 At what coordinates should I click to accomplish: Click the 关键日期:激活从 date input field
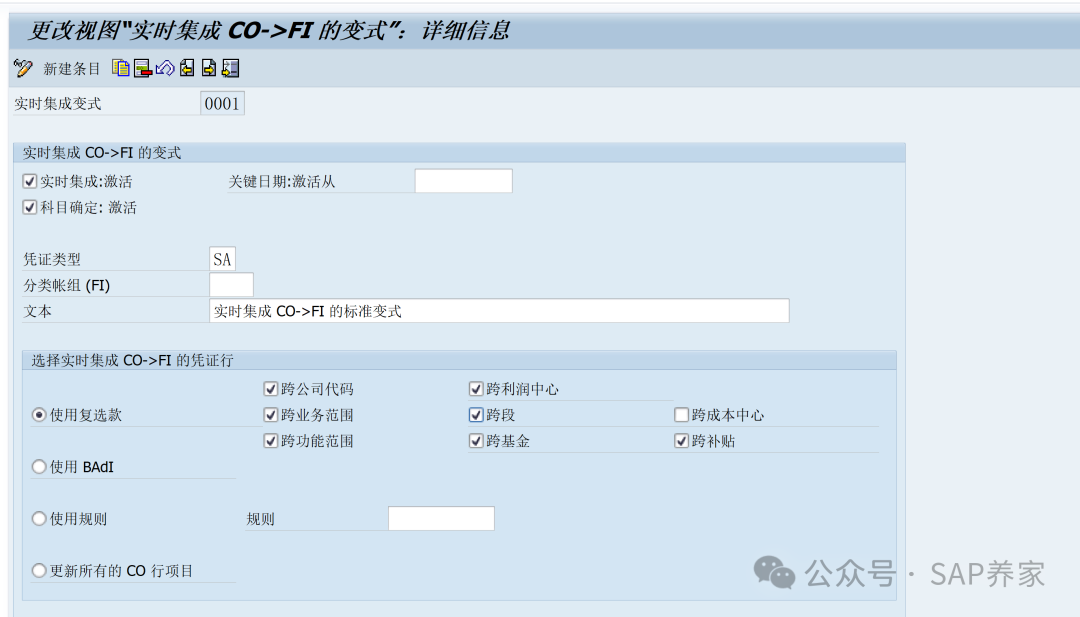[x=464, y=181]
